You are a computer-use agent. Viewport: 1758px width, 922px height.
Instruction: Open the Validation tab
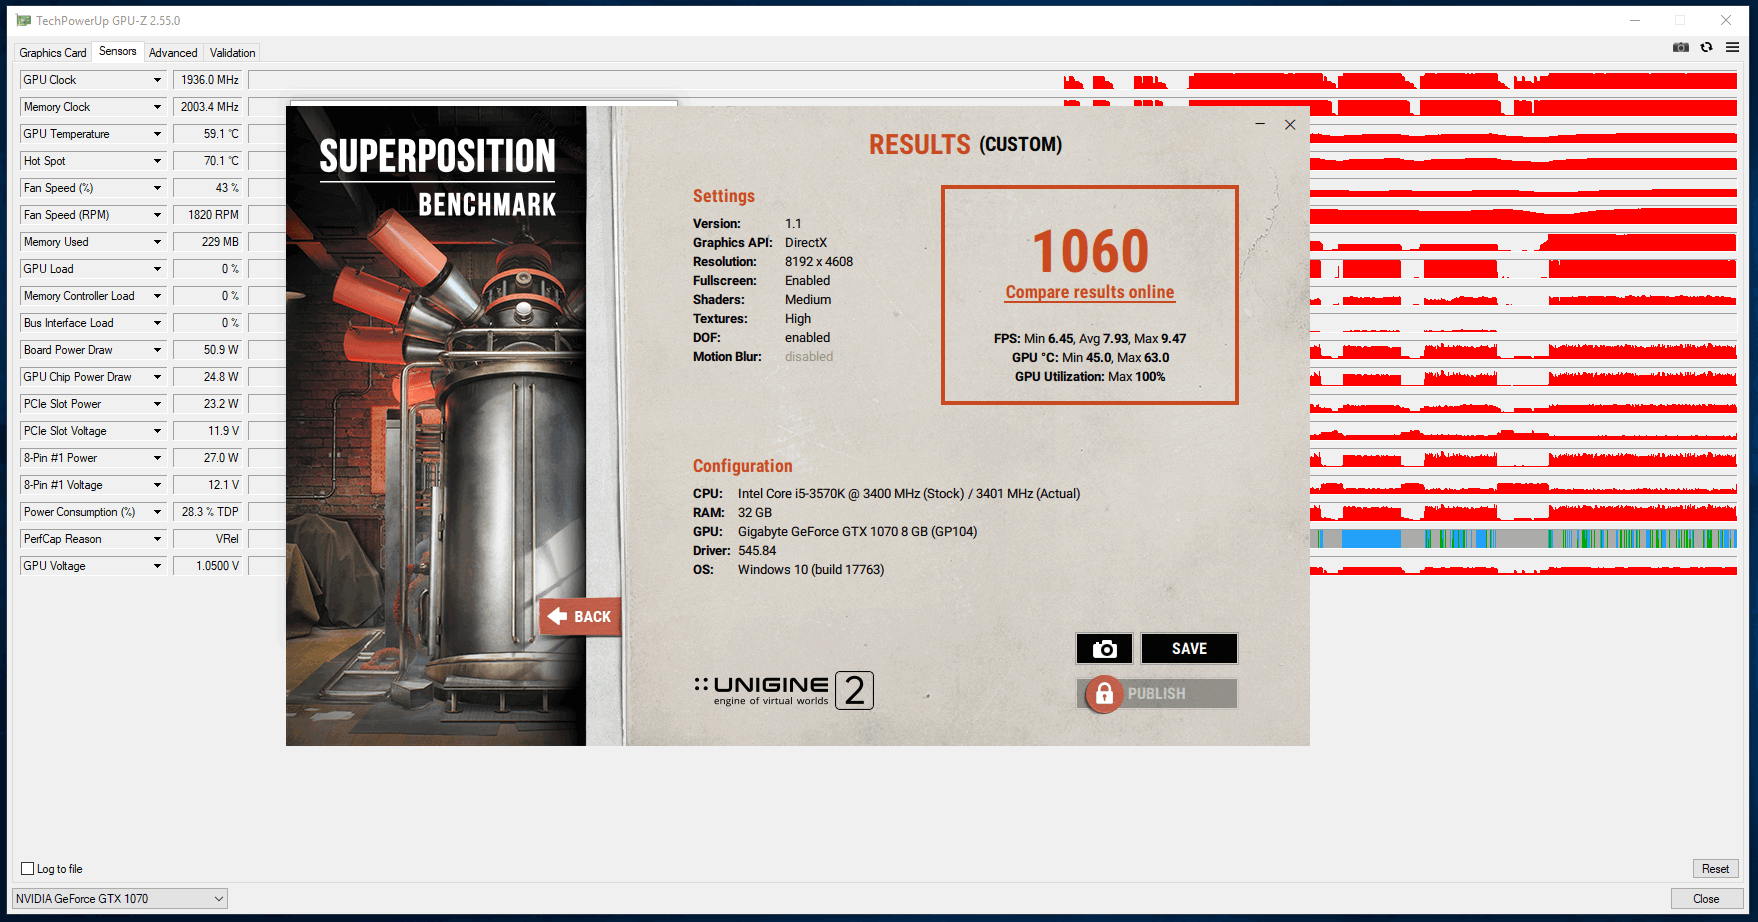point(233,53)
